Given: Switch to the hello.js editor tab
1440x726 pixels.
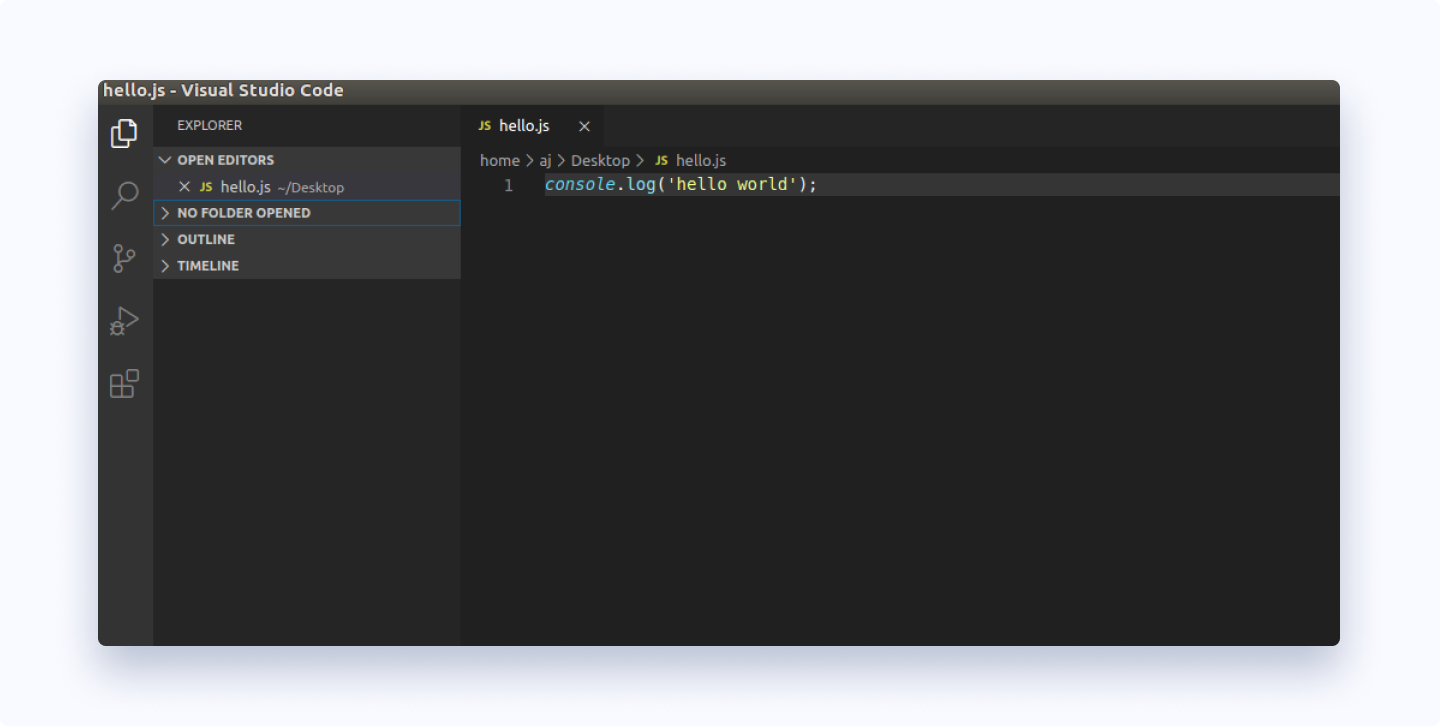Looking at the screenshot, I should click(524, 125).
